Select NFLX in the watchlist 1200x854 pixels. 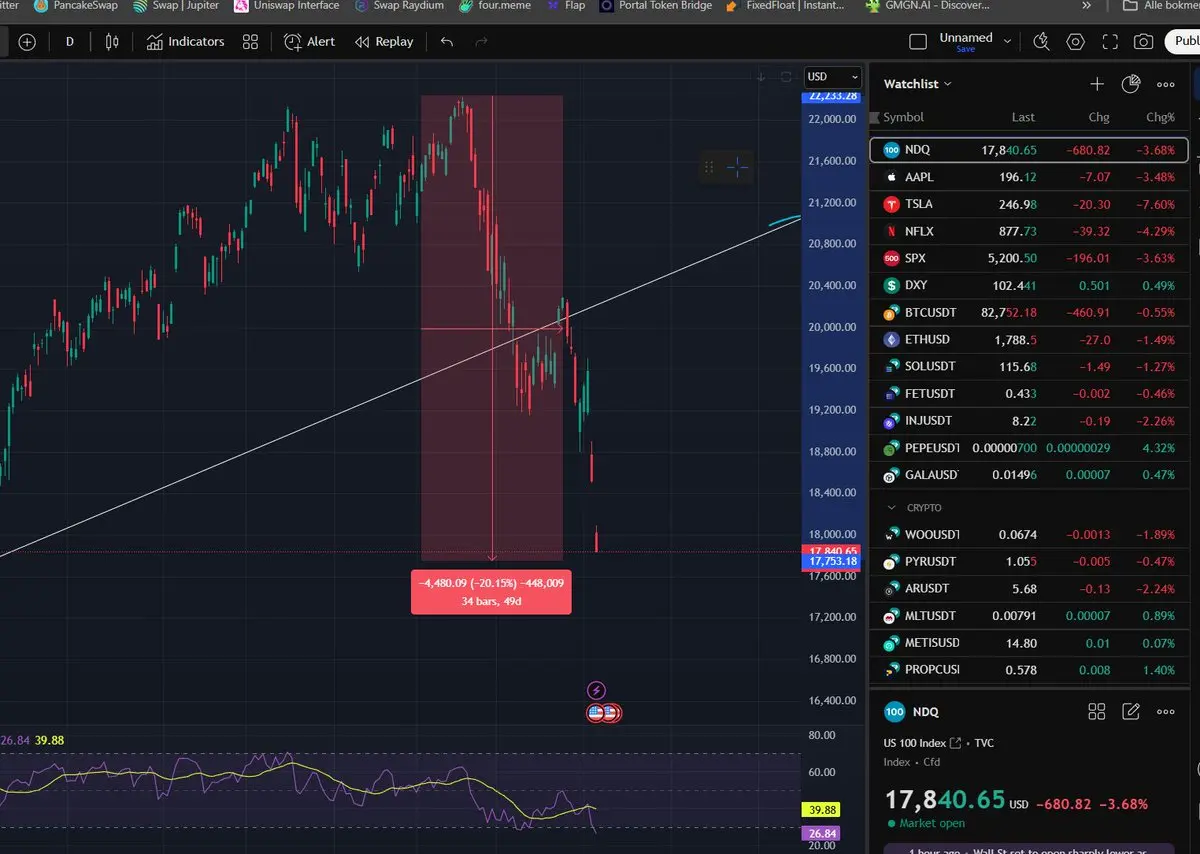click(x=1029, y=231)
